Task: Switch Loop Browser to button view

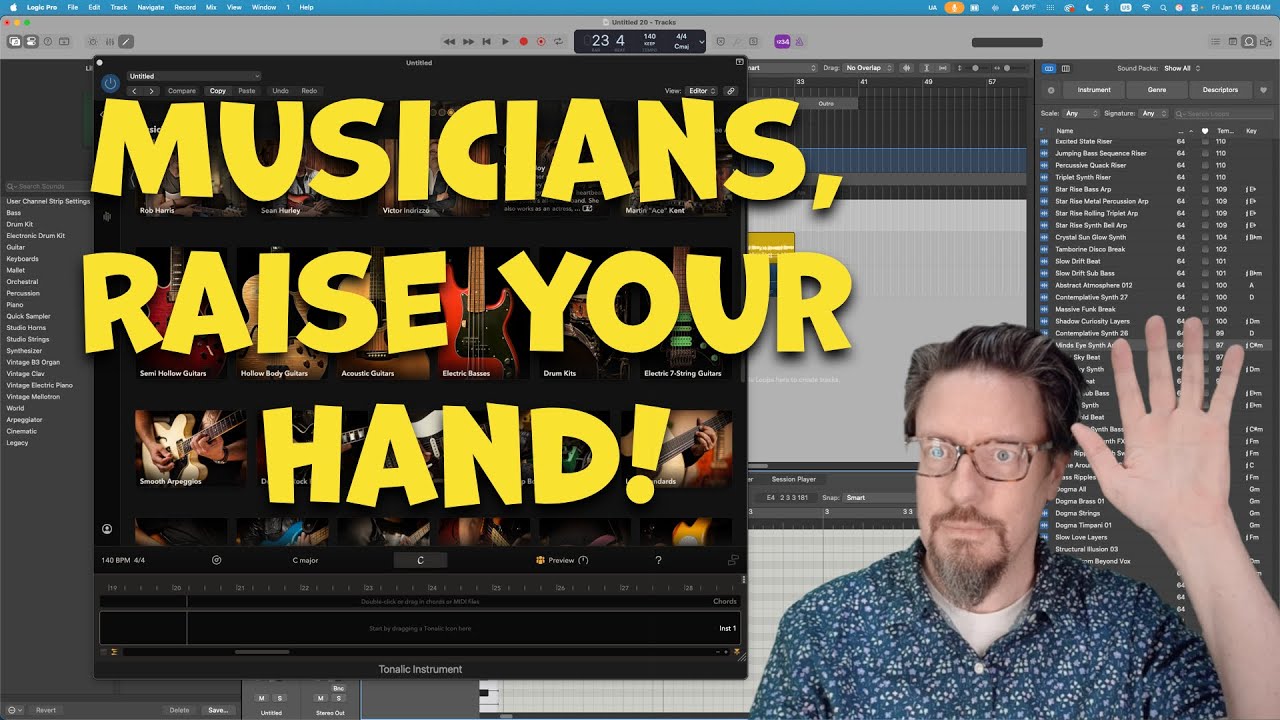Action: (1049, 68)
